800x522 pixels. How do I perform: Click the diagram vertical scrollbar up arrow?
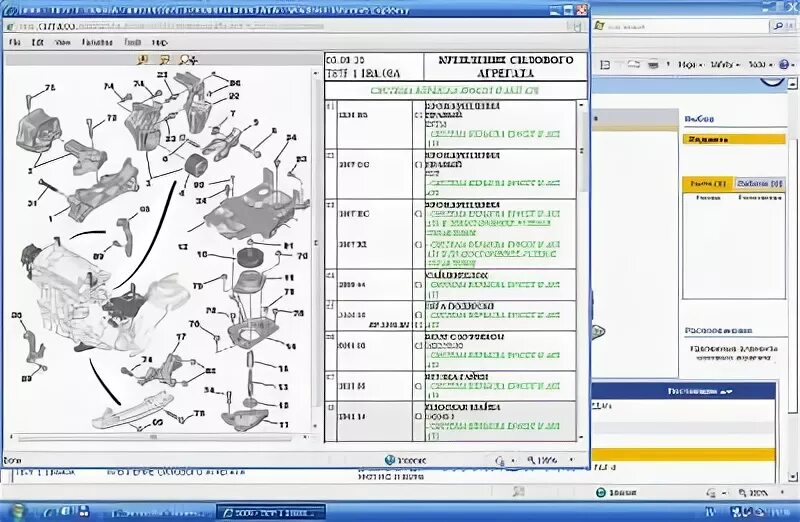(x=315, y=74)
